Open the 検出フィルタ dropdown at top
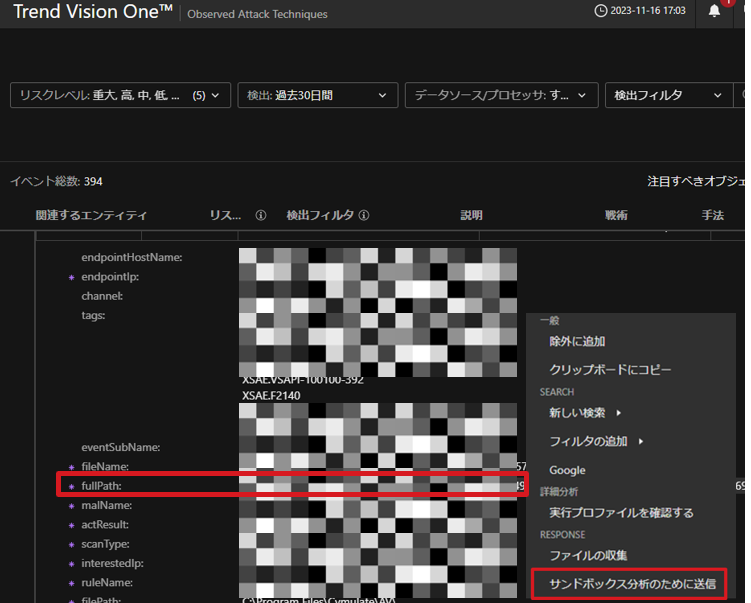Screen dimensions: 751x603 pos(668,95)
